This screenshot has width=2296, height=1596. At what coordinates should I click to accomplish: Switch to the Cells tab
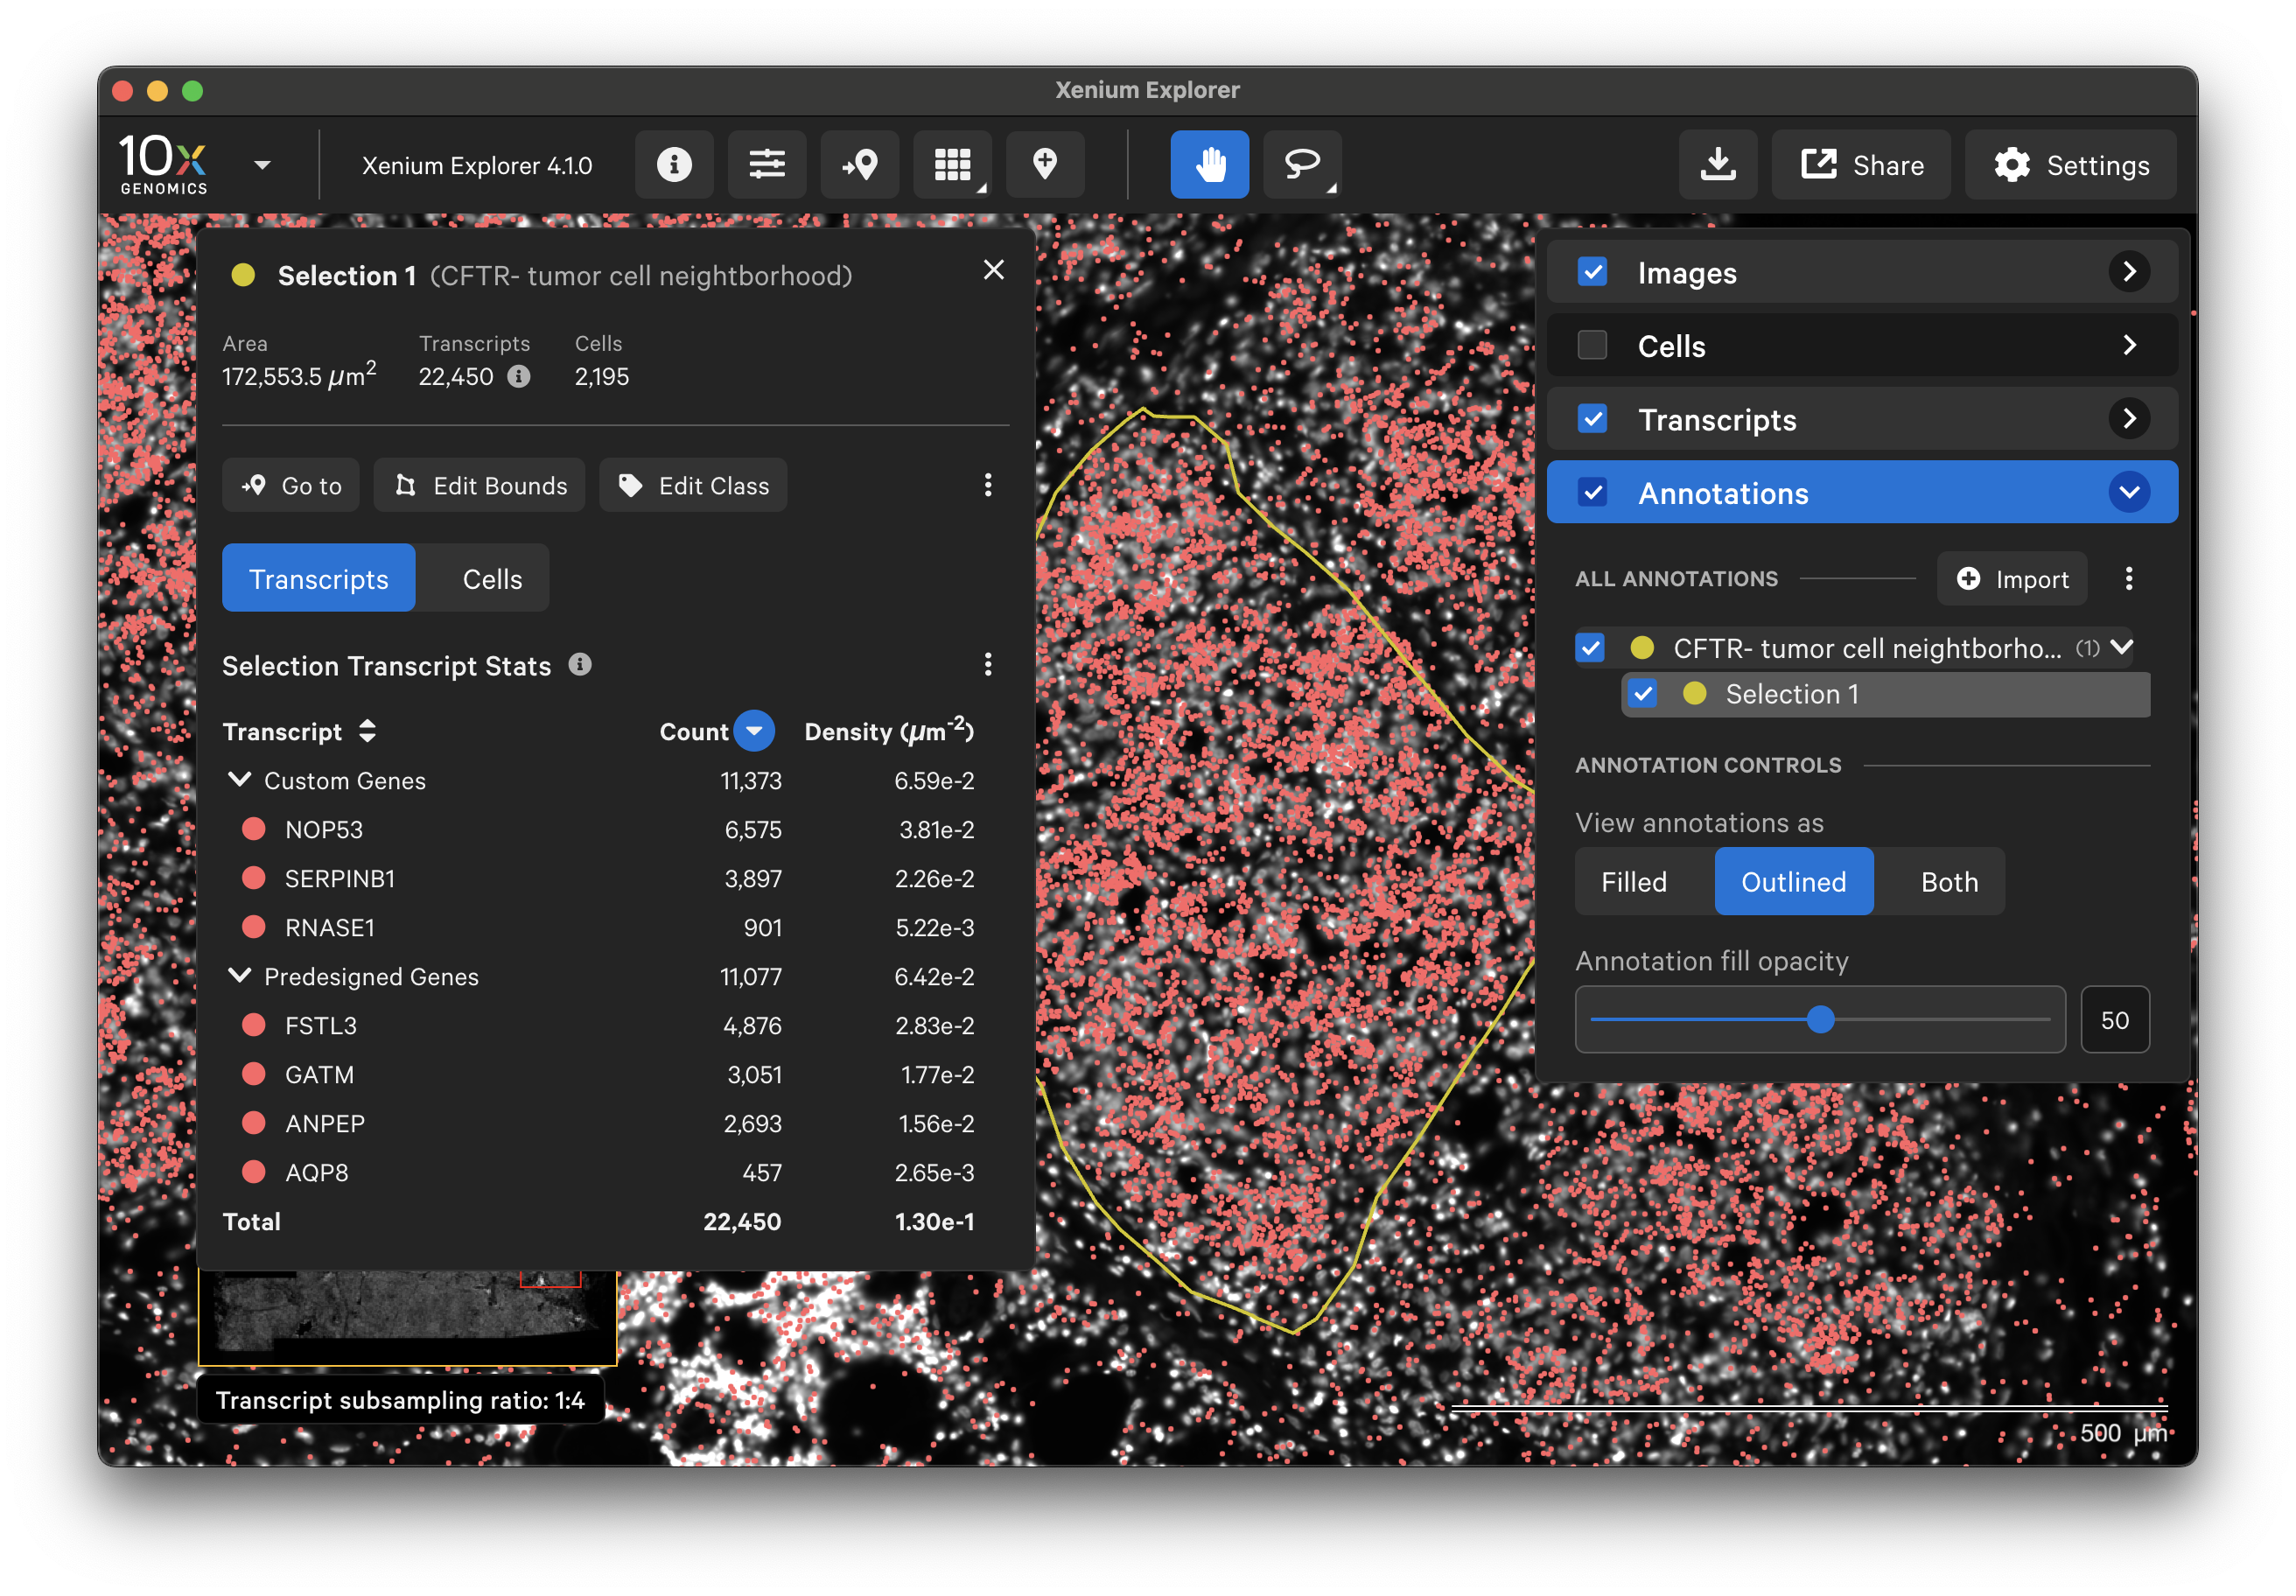(492, 579)
